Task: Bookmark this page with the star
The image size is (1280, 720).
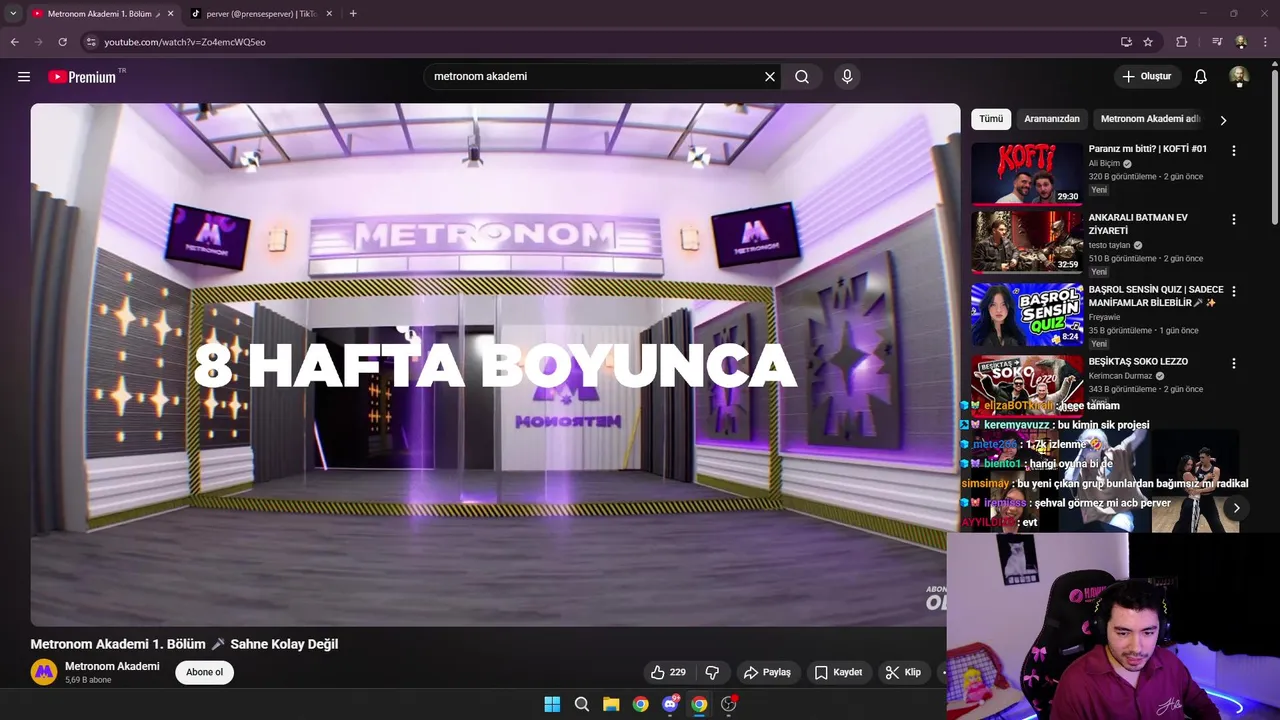Action: click(x=1148, y=42)
